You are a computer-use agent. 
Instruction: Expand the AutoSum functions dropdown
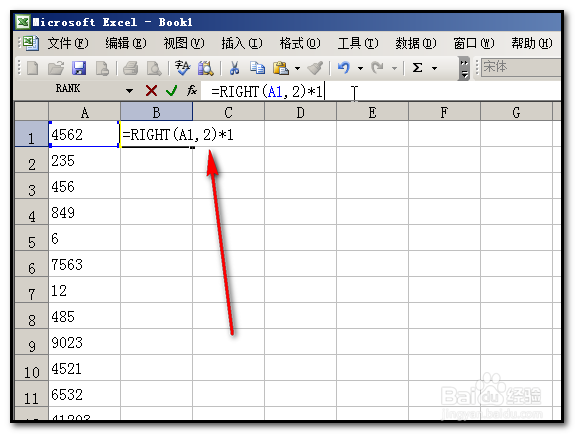point(435,68)
